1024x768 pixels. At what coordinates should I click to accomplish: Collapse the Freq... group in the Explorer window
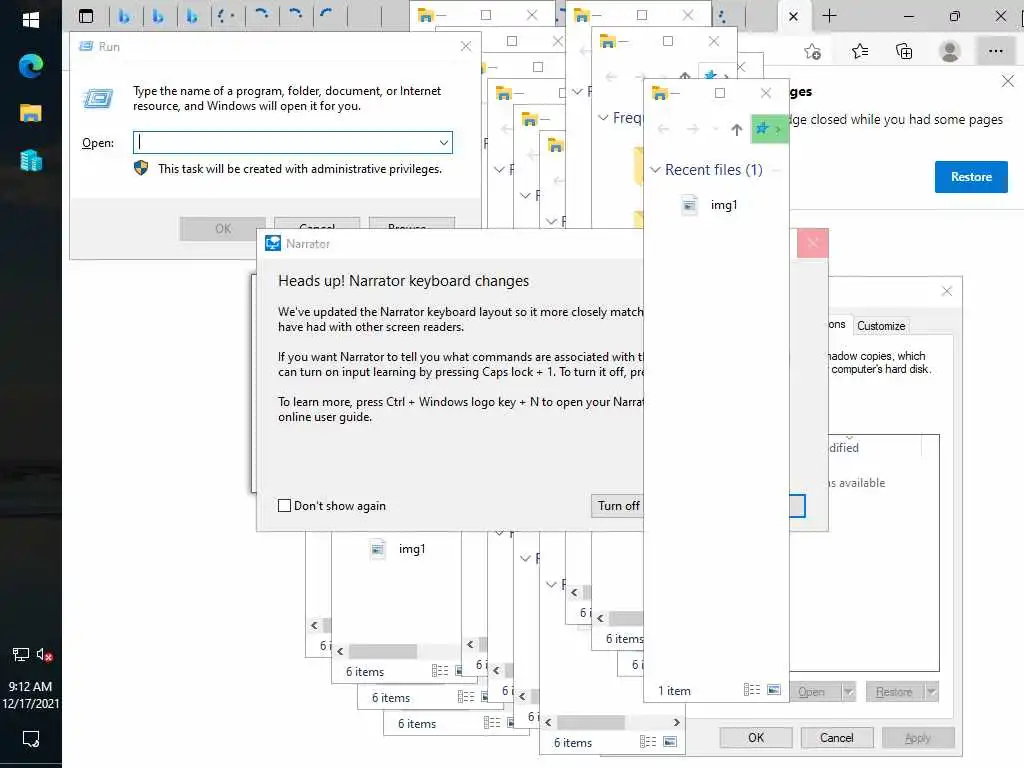coord(603,118)
